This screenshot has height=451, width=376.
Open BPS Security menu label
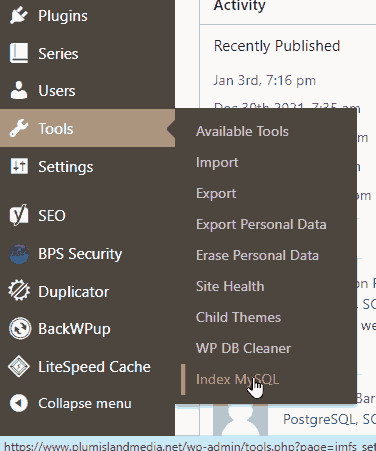pos(80,254)
